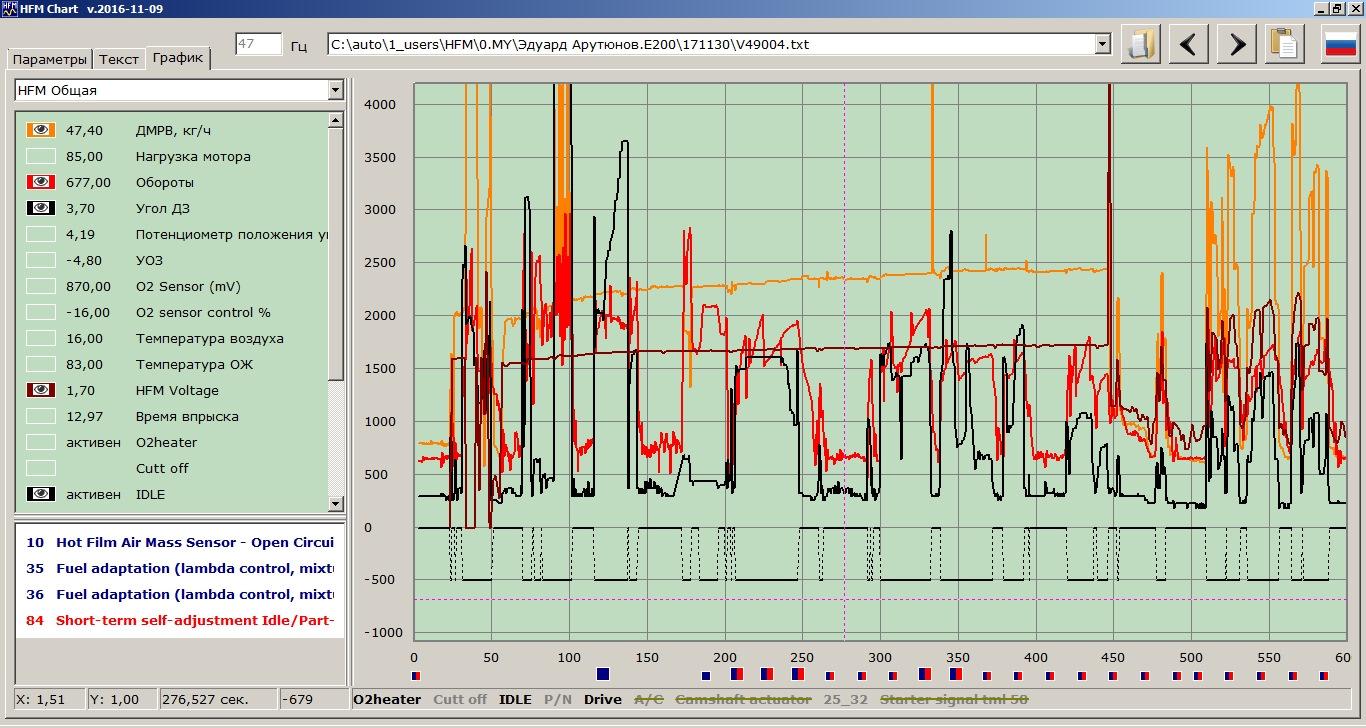Hide the Обороты red trace
The height and width of the screenshot is (728, 1366).
click(41, 182)
